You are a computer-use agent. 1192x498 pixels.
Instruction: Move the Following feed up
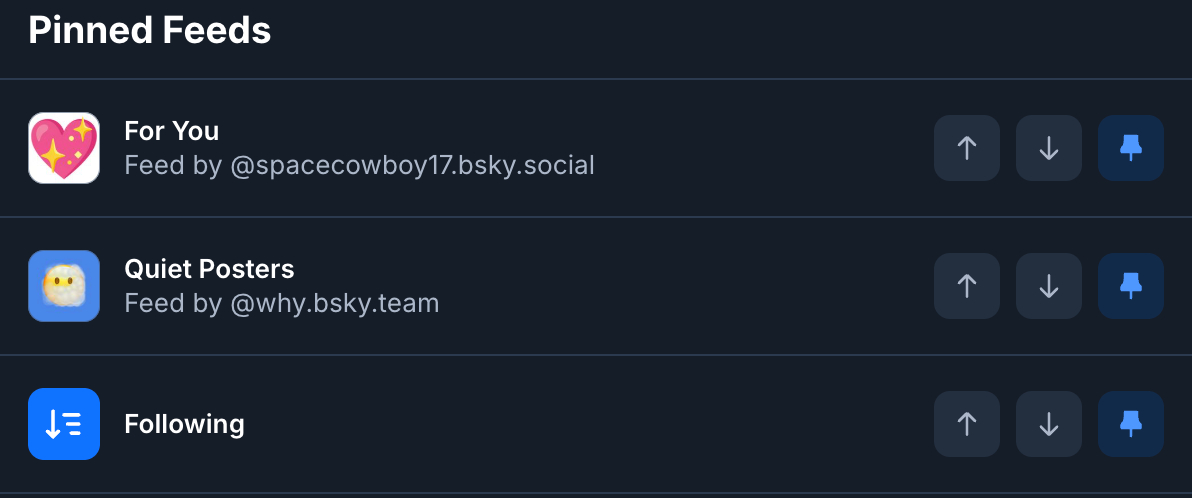[x=967, y=424]
